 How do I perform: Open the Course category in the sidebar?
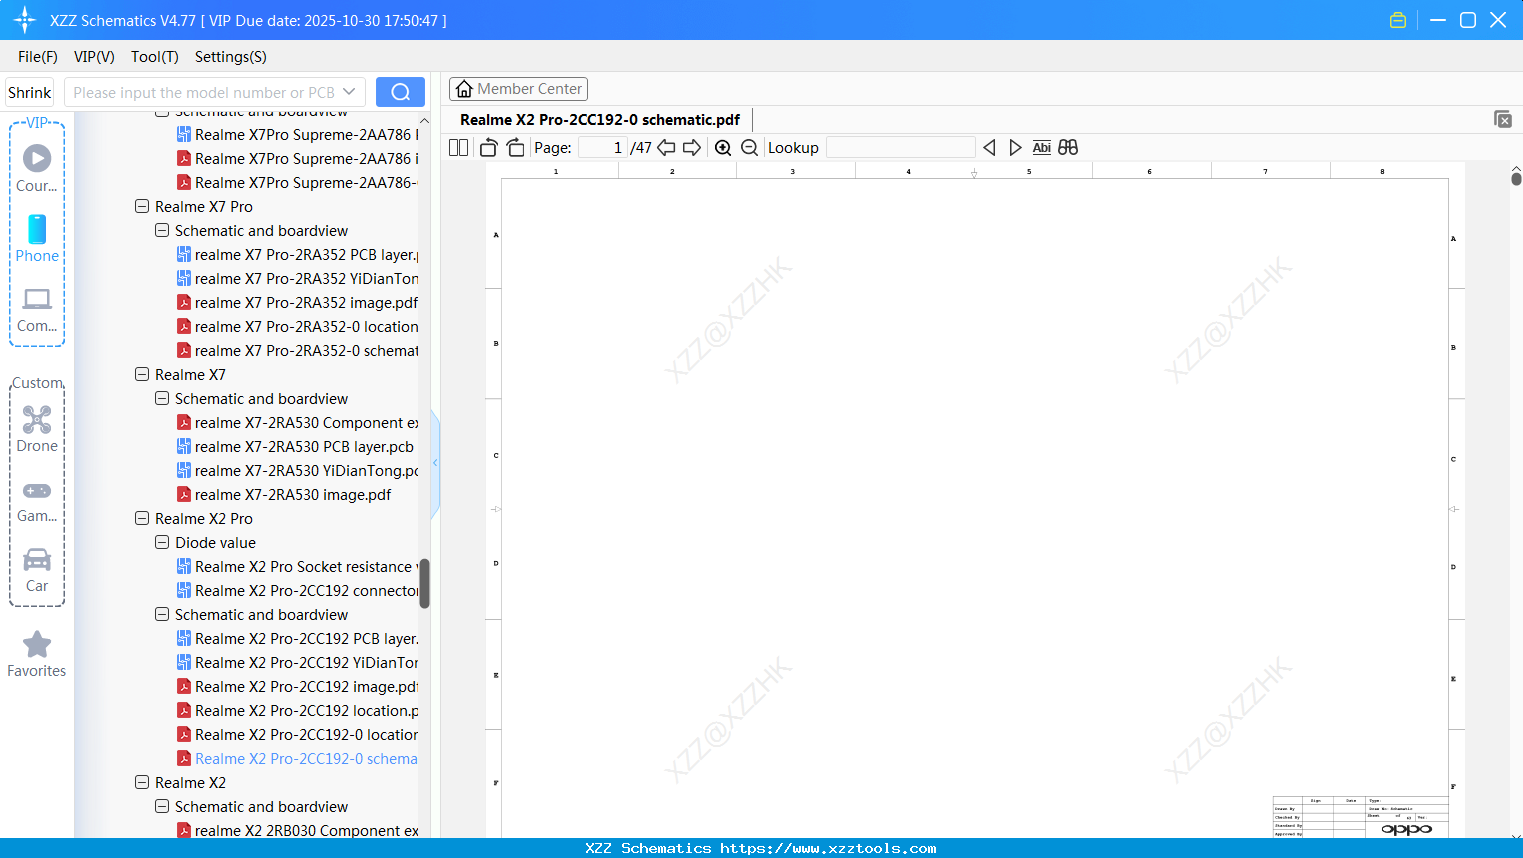click(x=37, y=168)
